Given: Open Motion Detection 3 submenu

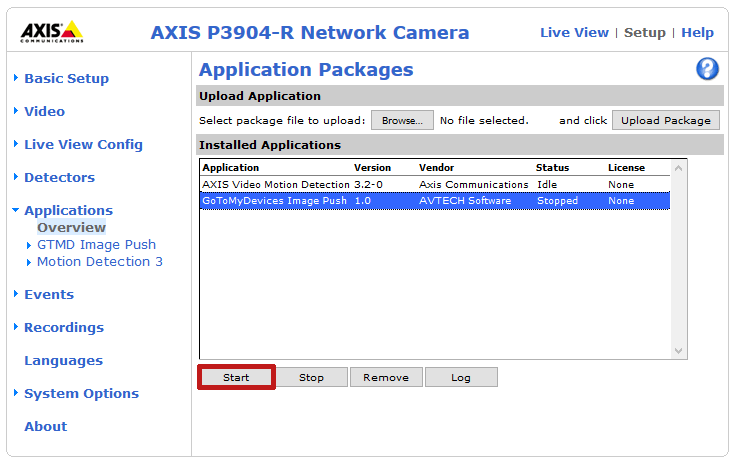Looking at the screenshot, I should pyautogui.click(x=99, y=262).
